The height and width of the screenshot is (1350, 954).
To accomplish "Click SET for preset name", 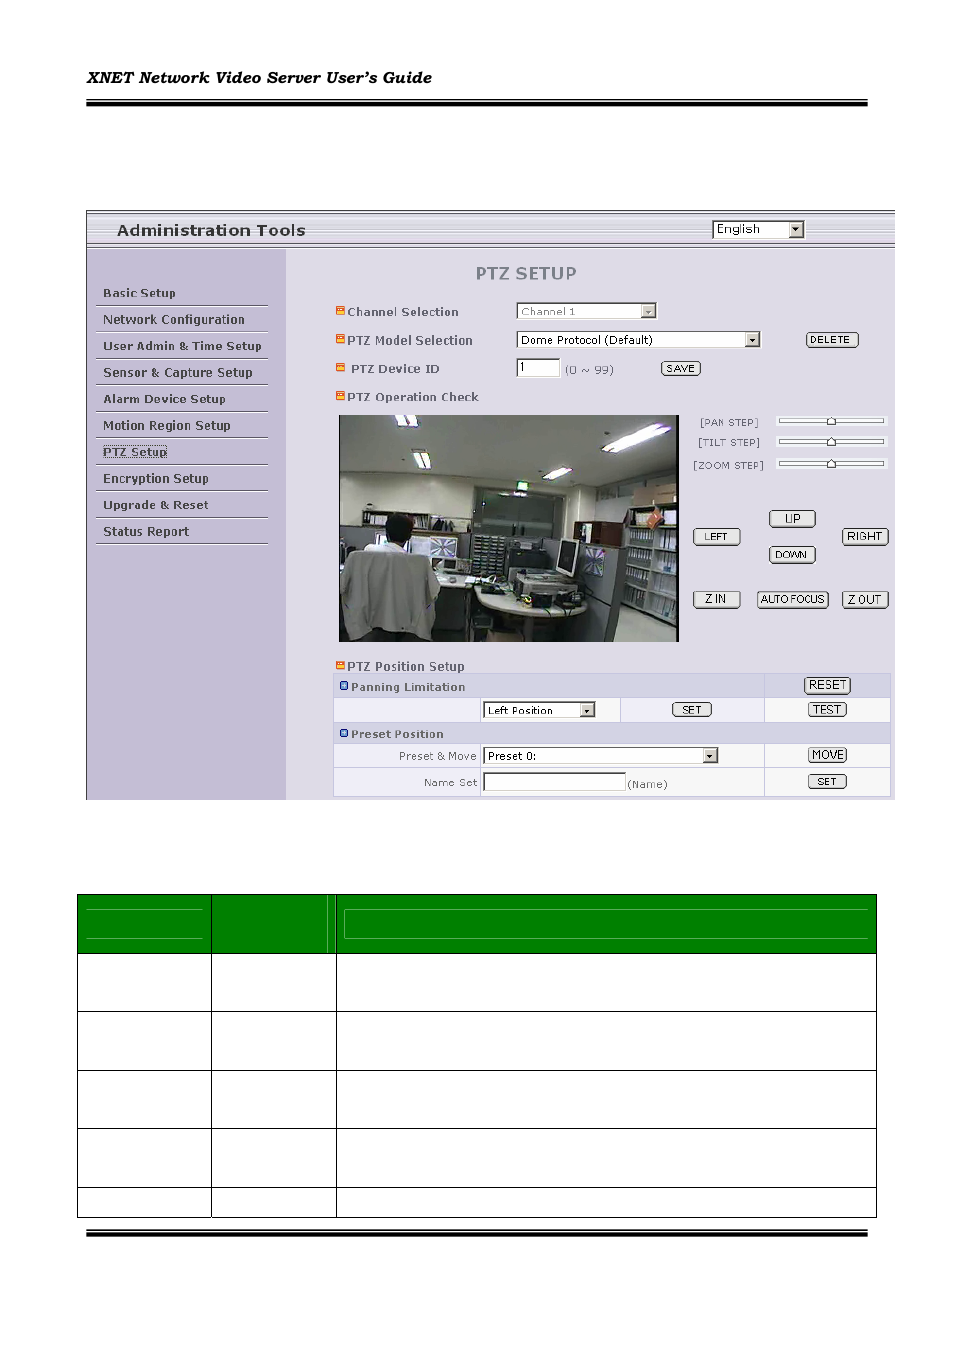I will [827, 782].
